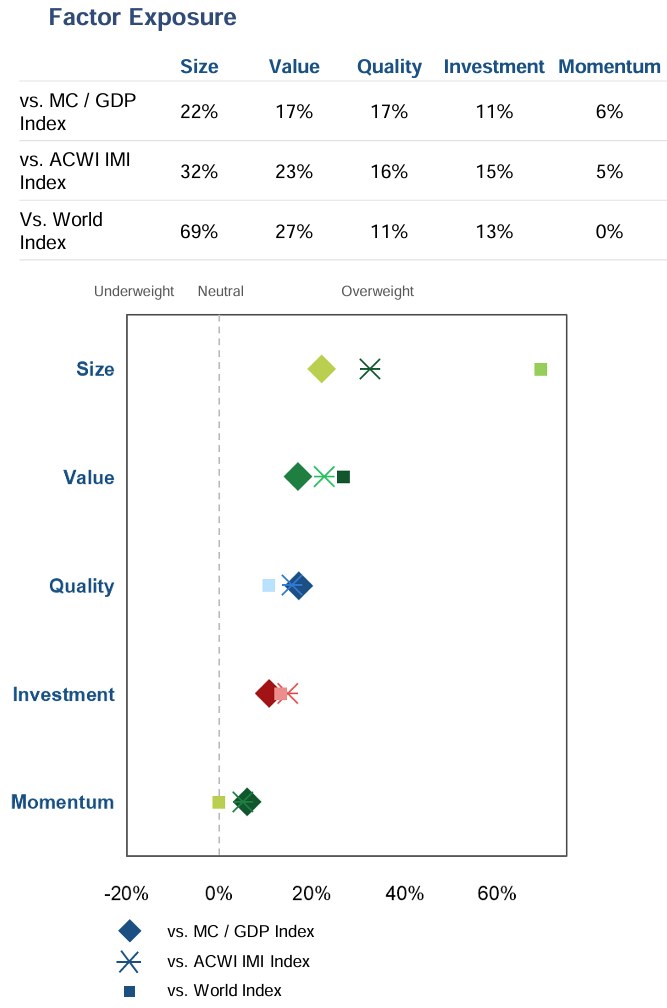
Task: Click the Quality column header in table
Action: click(x=389, y=67)
